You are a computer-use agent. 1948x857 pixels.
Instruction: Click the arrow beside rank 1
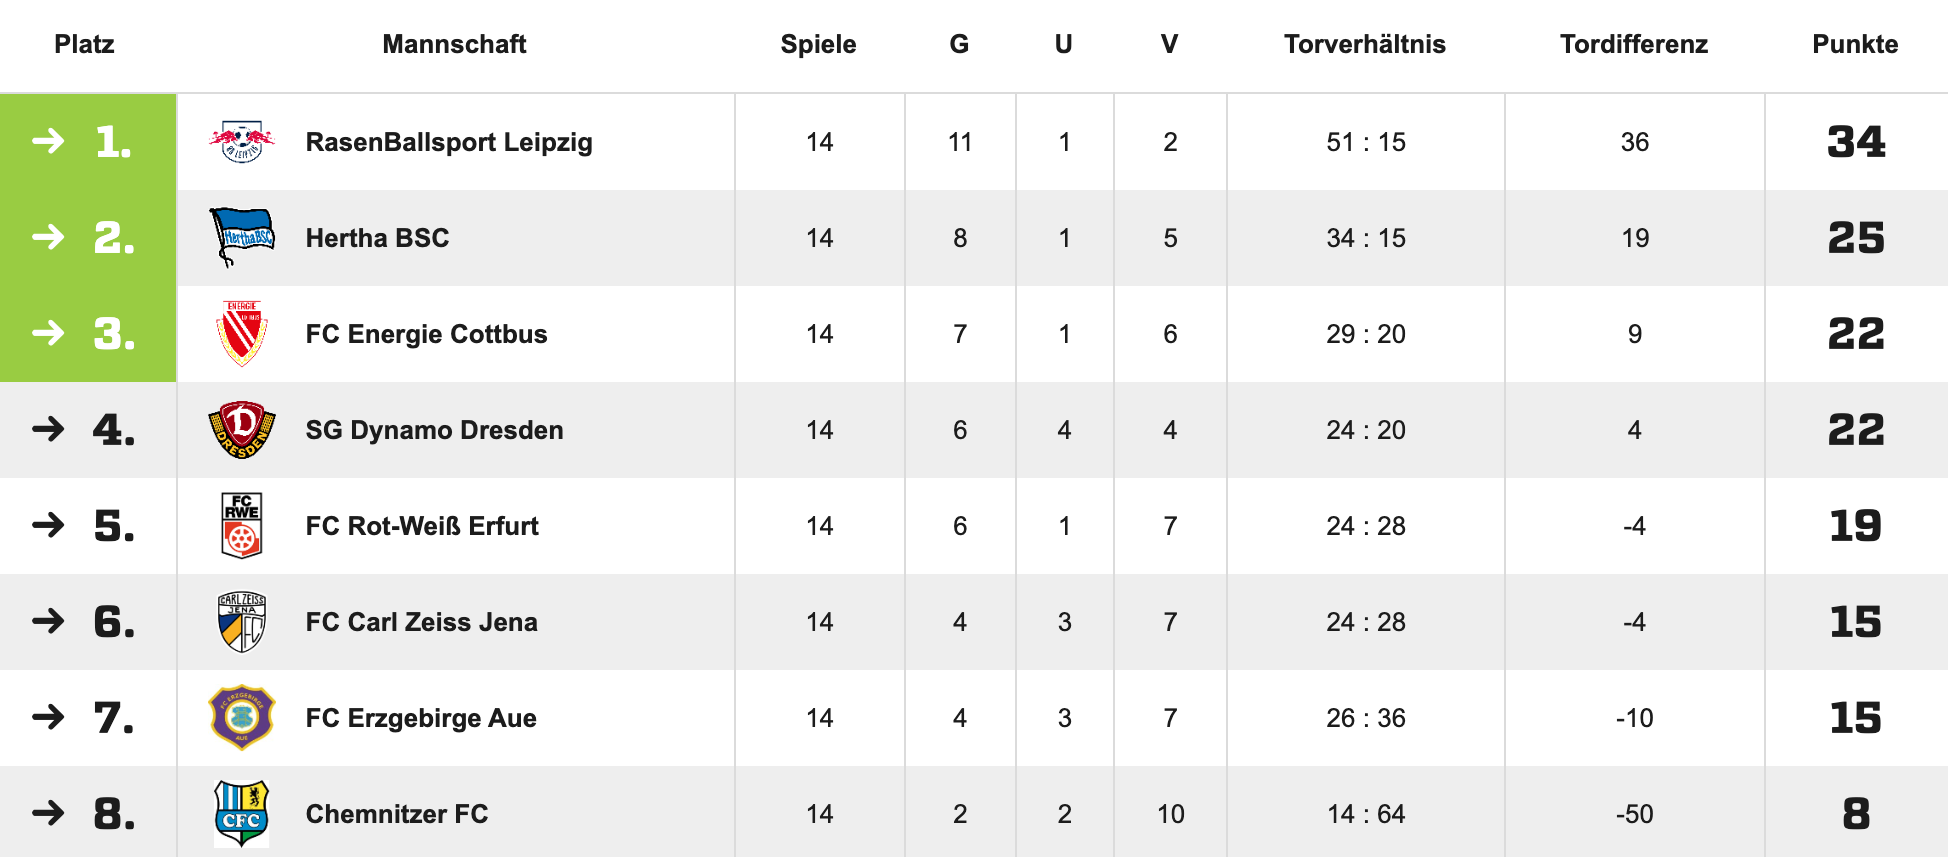click(48, 141)
